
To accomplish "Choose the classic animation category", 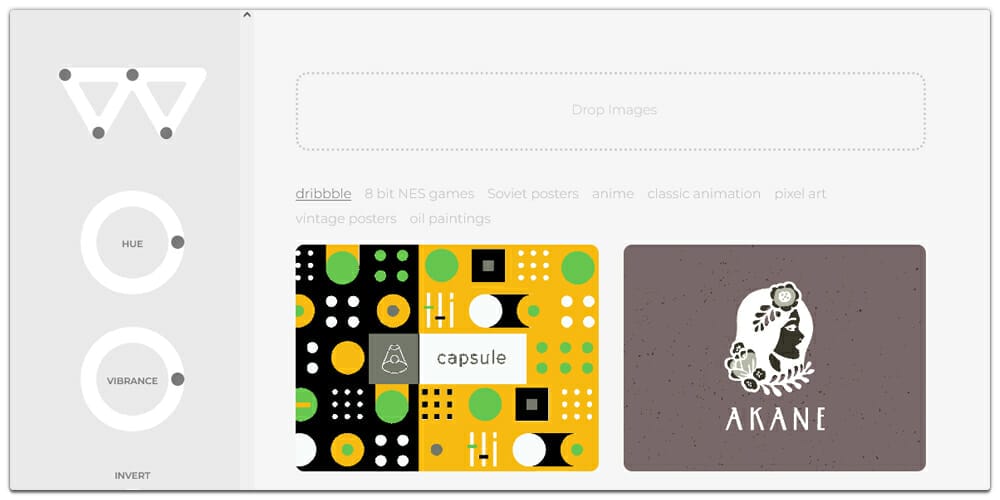I will pyautogui.click(x=704, y=193).
